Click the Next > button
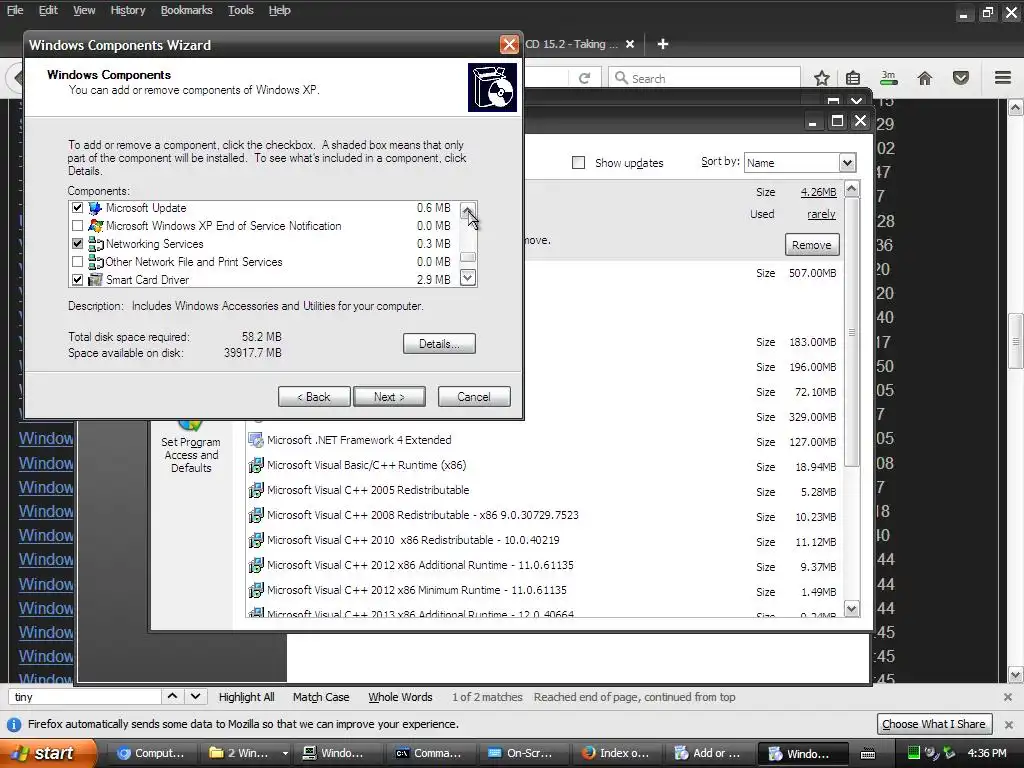This screenshot has height=768, width=1024. (x=389, y=396)
